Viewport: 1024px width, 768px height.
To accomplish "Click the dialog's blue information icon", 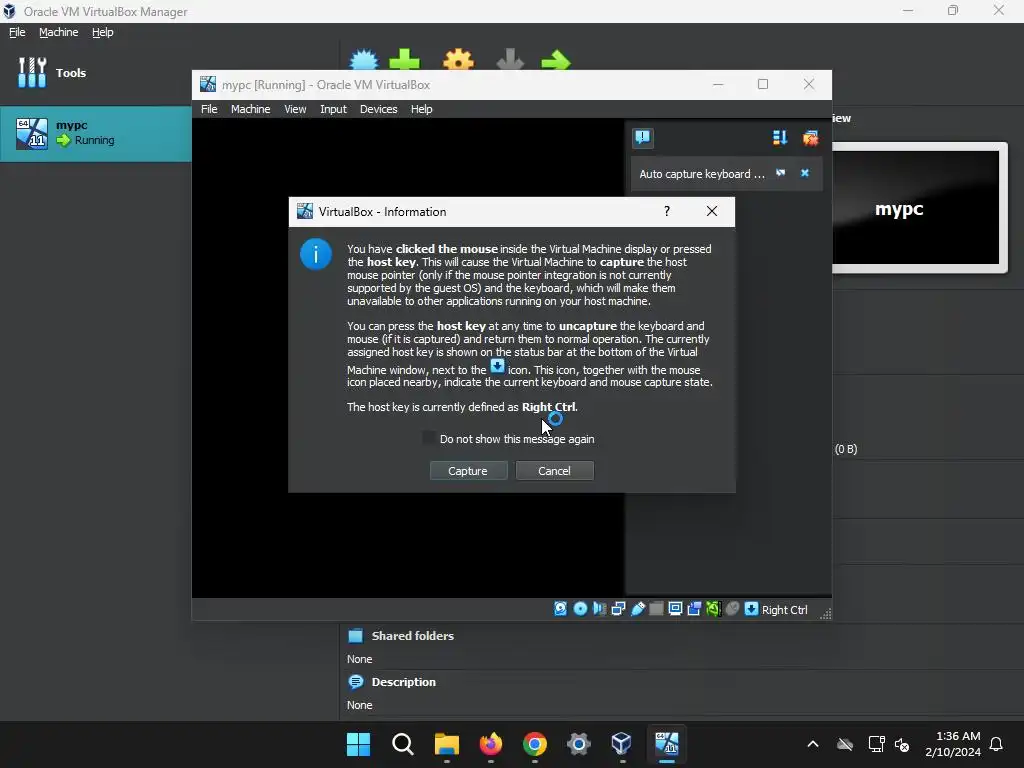I will [x=315, y=254].
